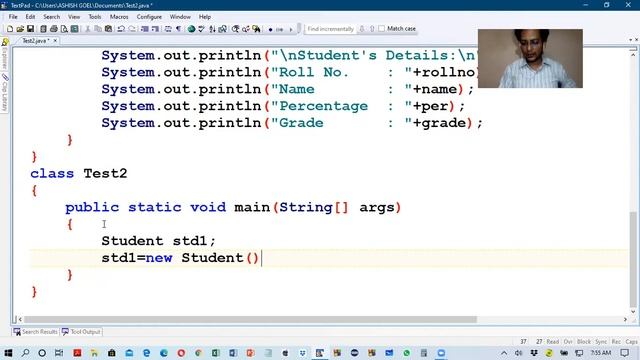Click the Manage Files toolbar icon
This screenshot has width=640, height=360.
[43, 29]
